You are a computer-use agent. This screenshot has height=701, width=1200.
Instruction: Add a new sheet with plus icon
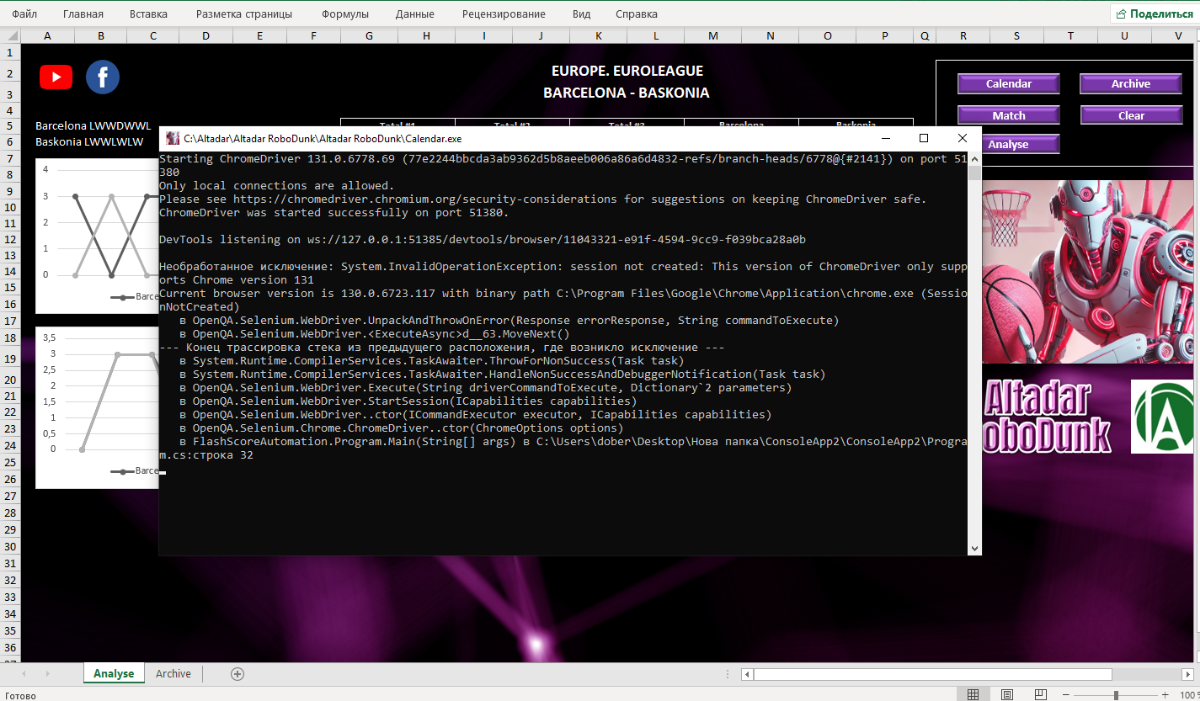point(237,674)
